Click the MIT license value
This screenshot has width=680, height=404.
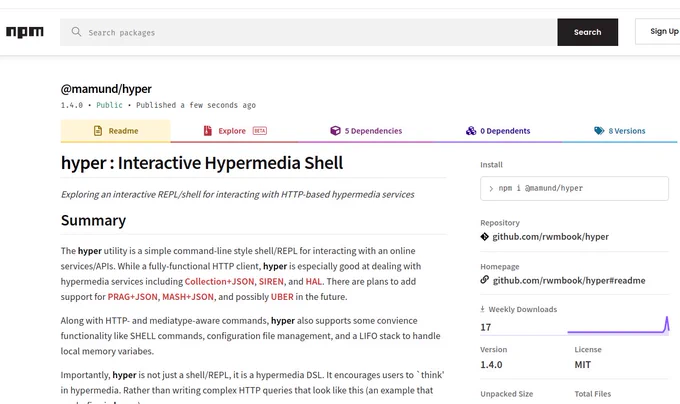click(582, 365)
